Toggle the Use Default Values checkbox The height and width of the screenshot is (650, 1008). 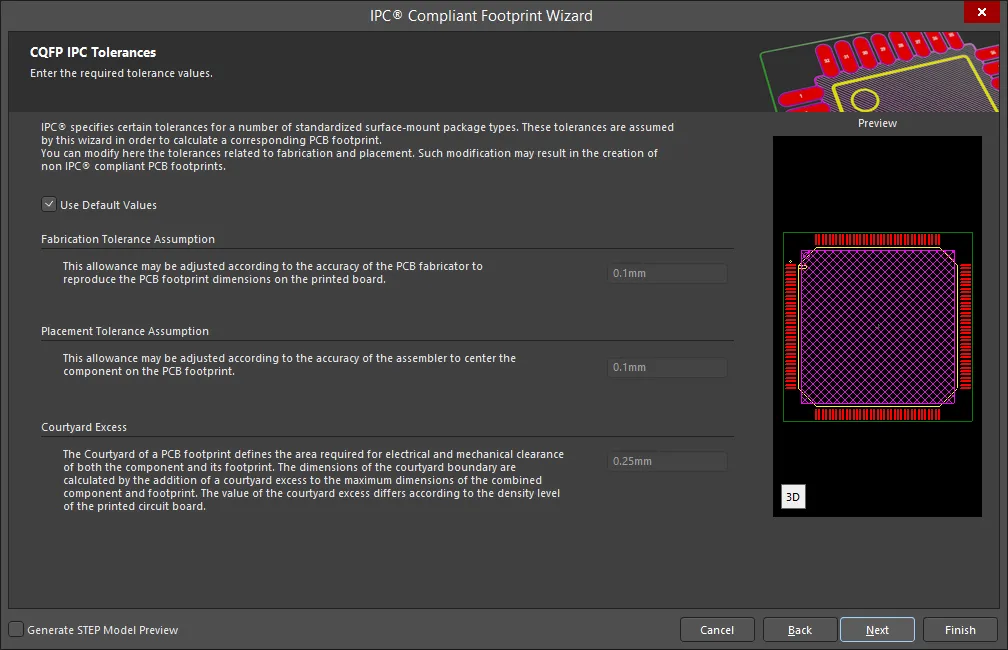tap(49, 204)
